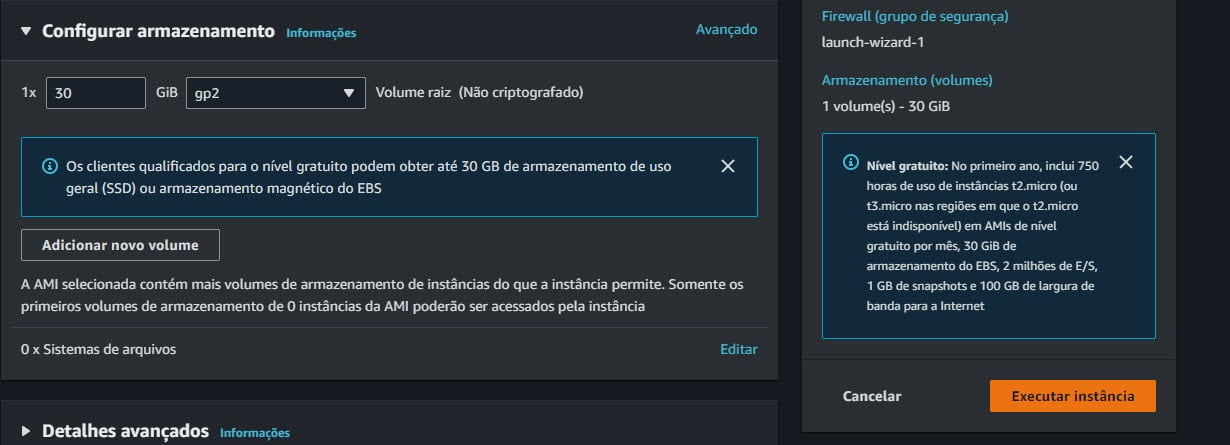This screenshot has height=445, width=1230.
Task: Switch to Avançado storage view
Action: pyautogui.click(x=726, y=30)
